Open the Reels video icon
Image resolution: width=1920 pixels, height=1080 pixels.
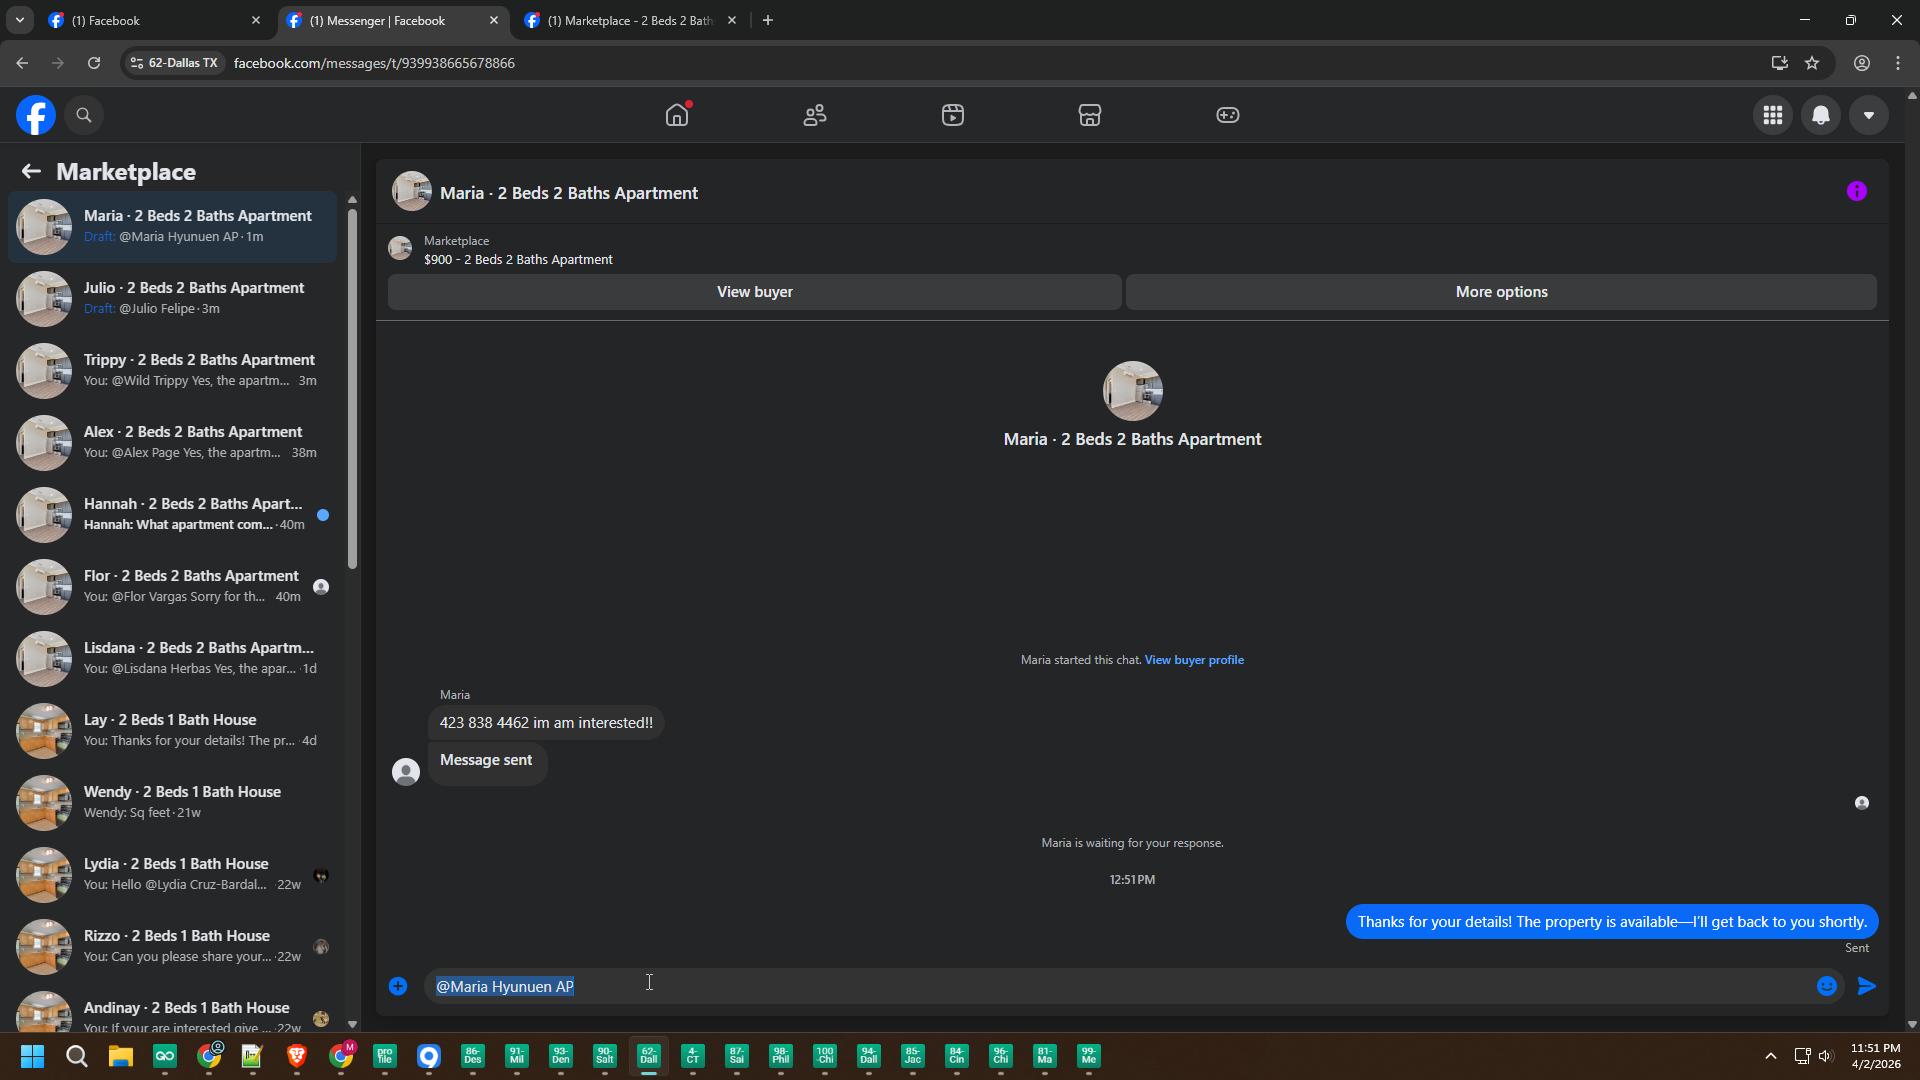pos(953,115)
